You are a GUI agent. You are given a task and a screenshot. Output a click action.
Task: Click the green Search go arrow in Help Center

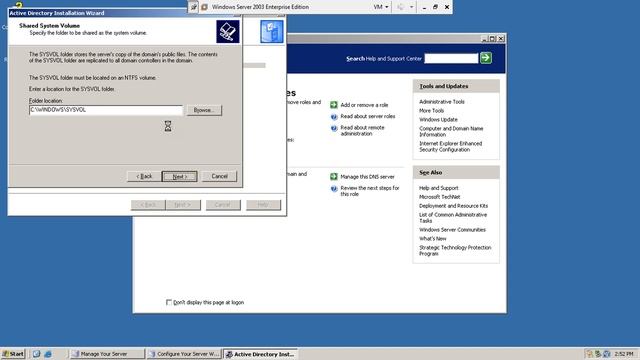pyautogui.click(x=486, y=58)
